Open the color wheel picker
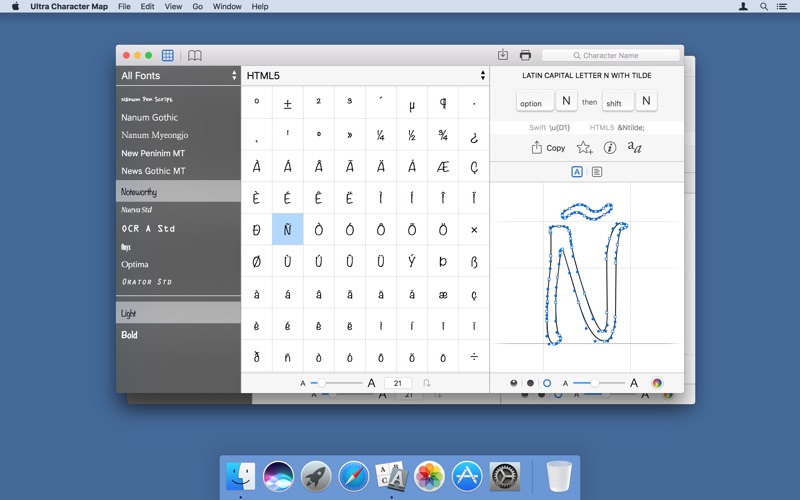Viewport: 800px width, 500px height. click(657, 383)
